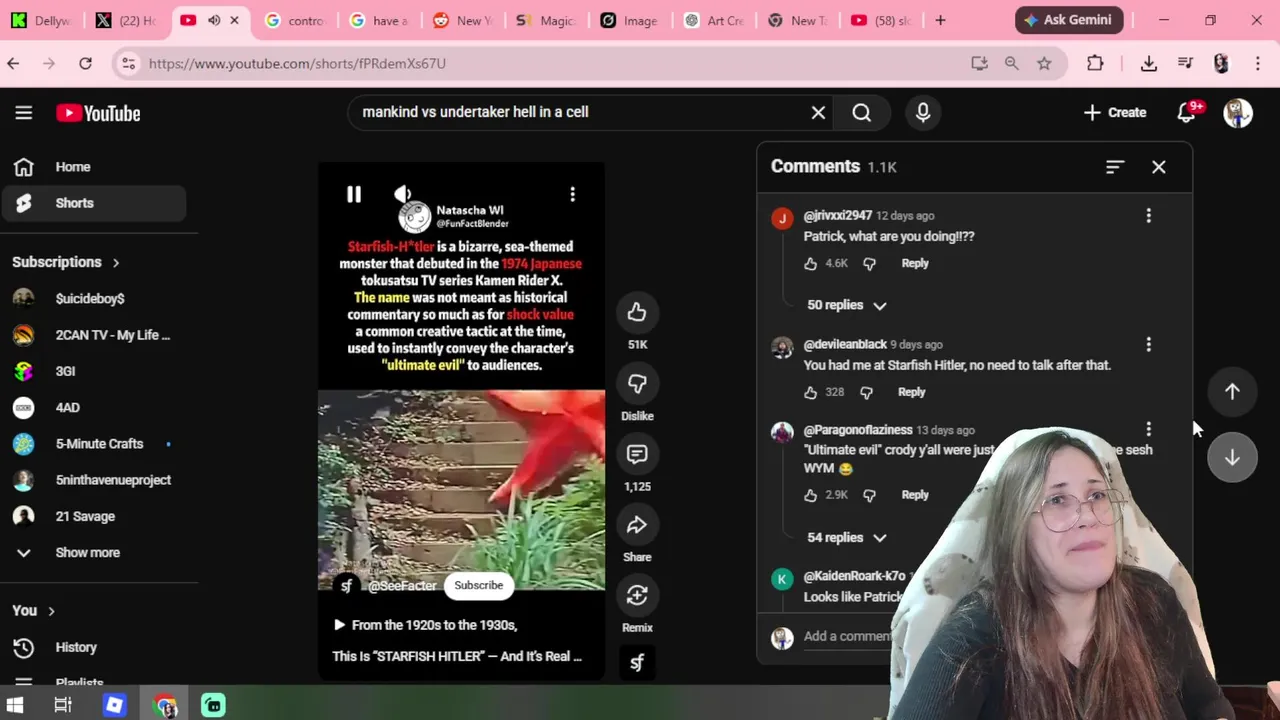Like @Paragonoflaziness's comment with 2.9K likes
The image size is (1280, 720).
pyautogui.click(x=811, y=495)
